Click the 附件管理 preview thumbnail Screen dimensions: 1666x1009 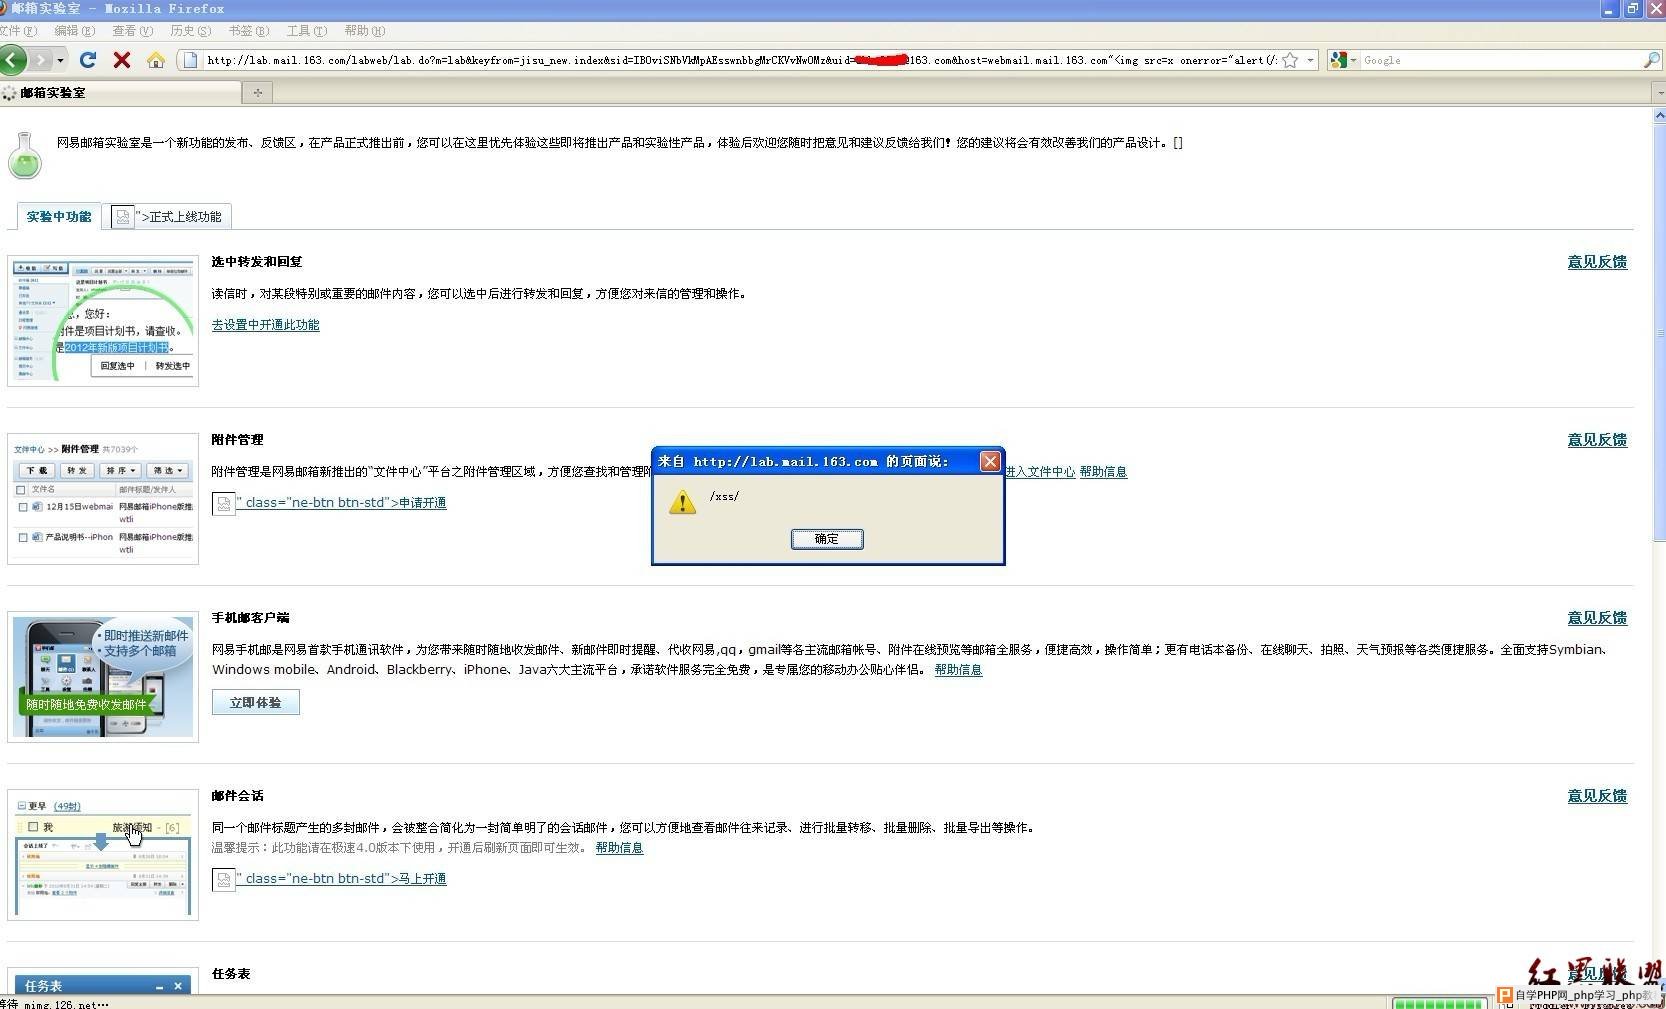click(x=103, y=499)
